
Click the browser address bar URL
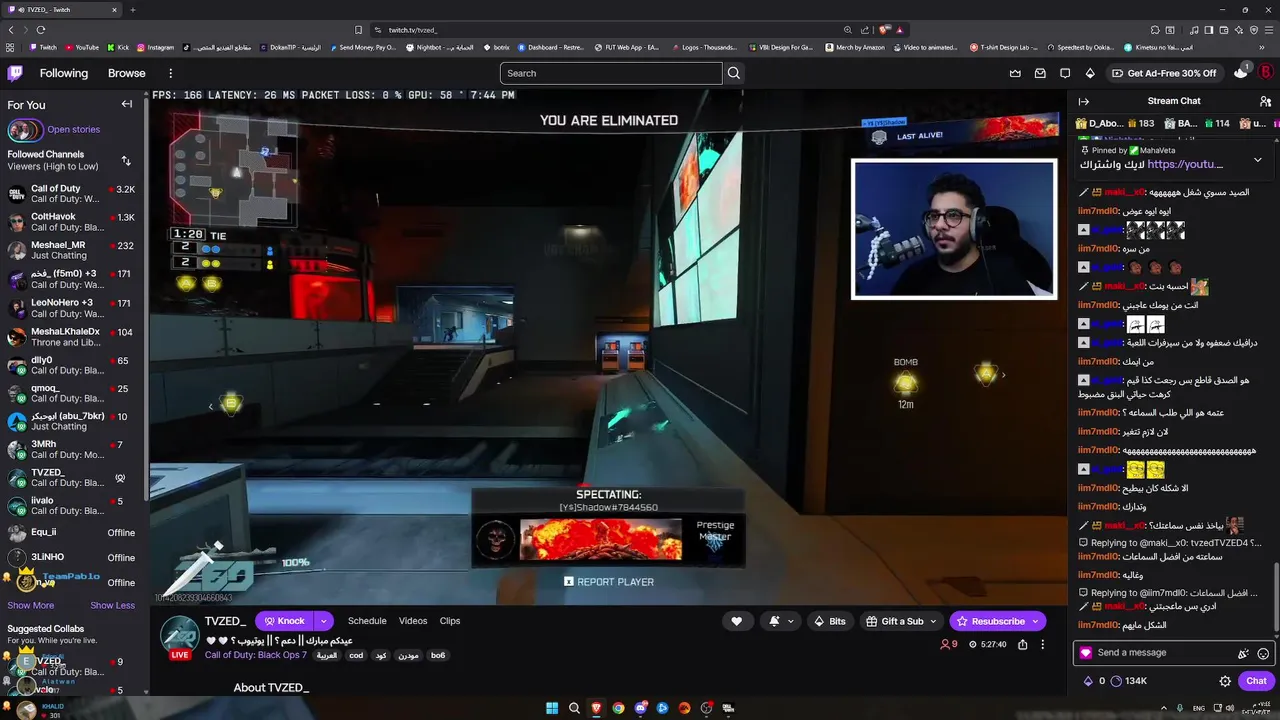[413, 30]
